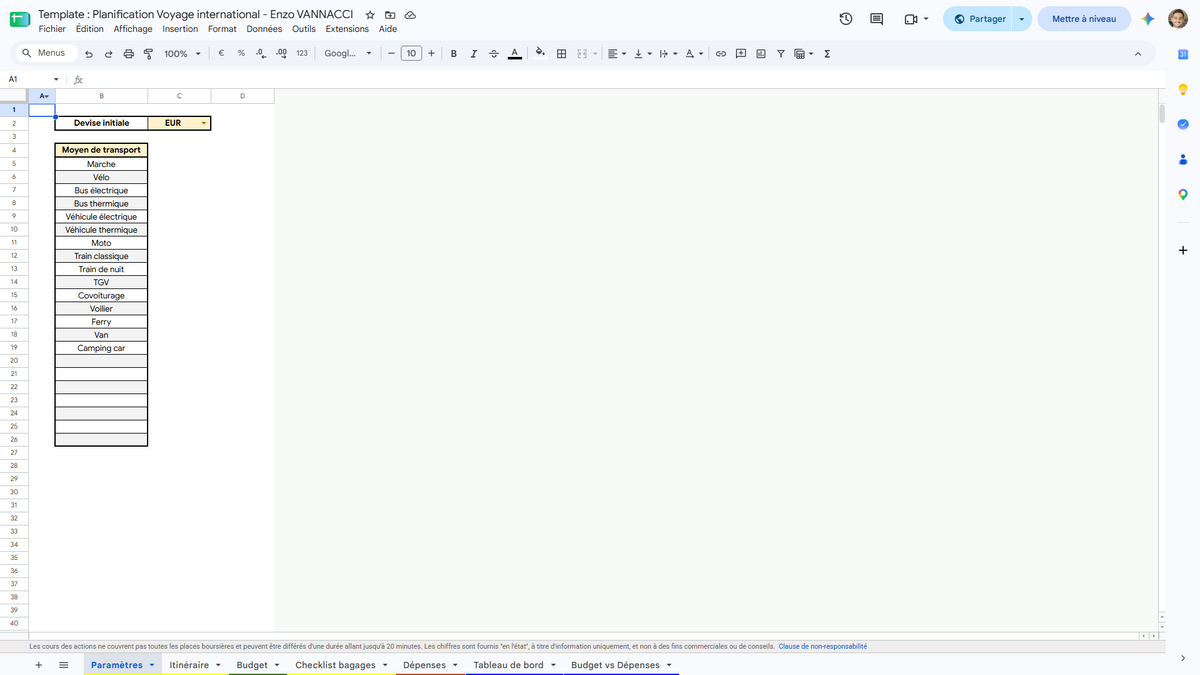Format cells as euro currency
Image resolution: width=1200 pixels, height=675 pixels.
click(220, 54)
